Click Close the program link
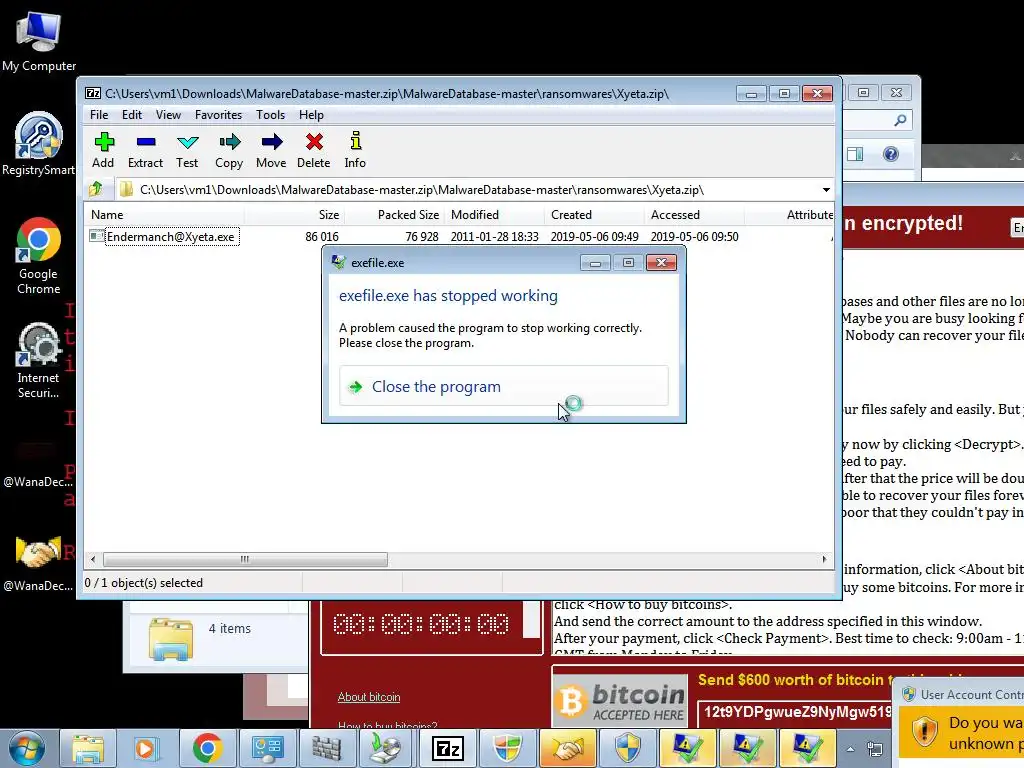Screen dimensions: 1024x768 [504, 387]
